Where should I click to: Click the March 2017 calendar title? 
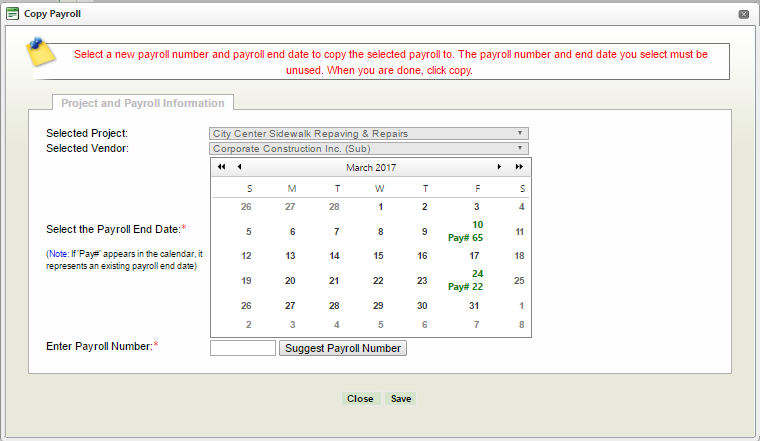(x=370, y=167)
